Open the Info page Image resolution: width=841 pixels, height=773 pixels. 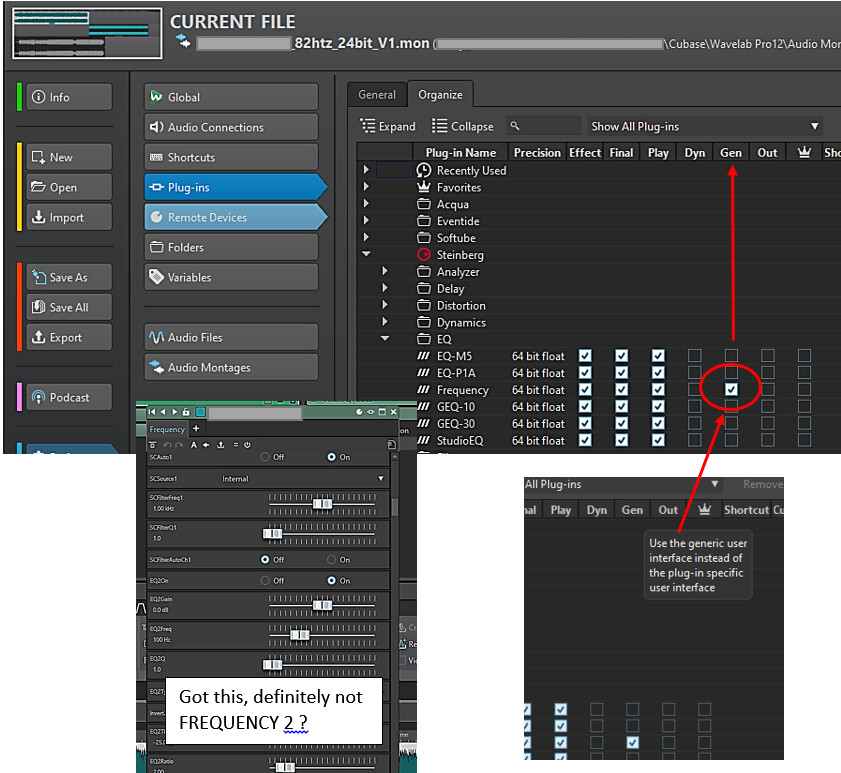coord(69,97)
